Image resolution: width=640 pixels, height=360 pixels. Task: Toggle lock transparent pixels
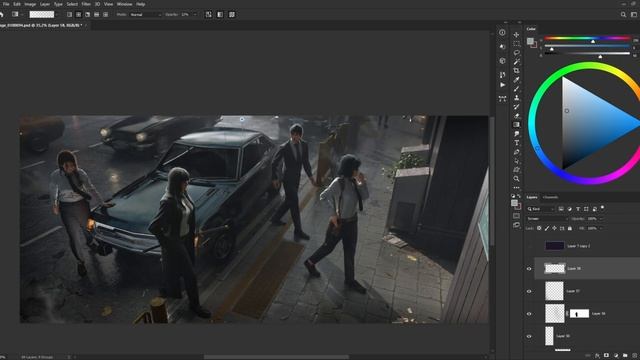tap(539, 228)
